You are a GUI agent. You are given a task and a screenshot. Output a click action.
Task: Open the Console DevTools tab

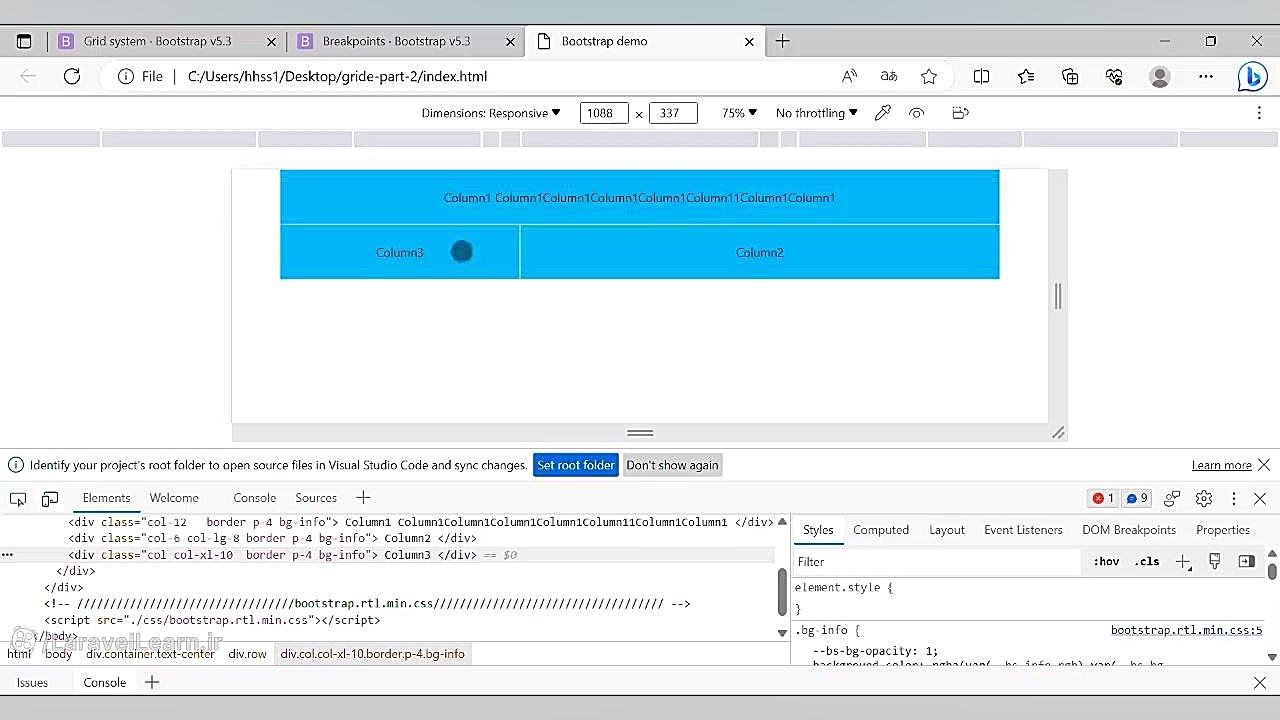[255, 498]
